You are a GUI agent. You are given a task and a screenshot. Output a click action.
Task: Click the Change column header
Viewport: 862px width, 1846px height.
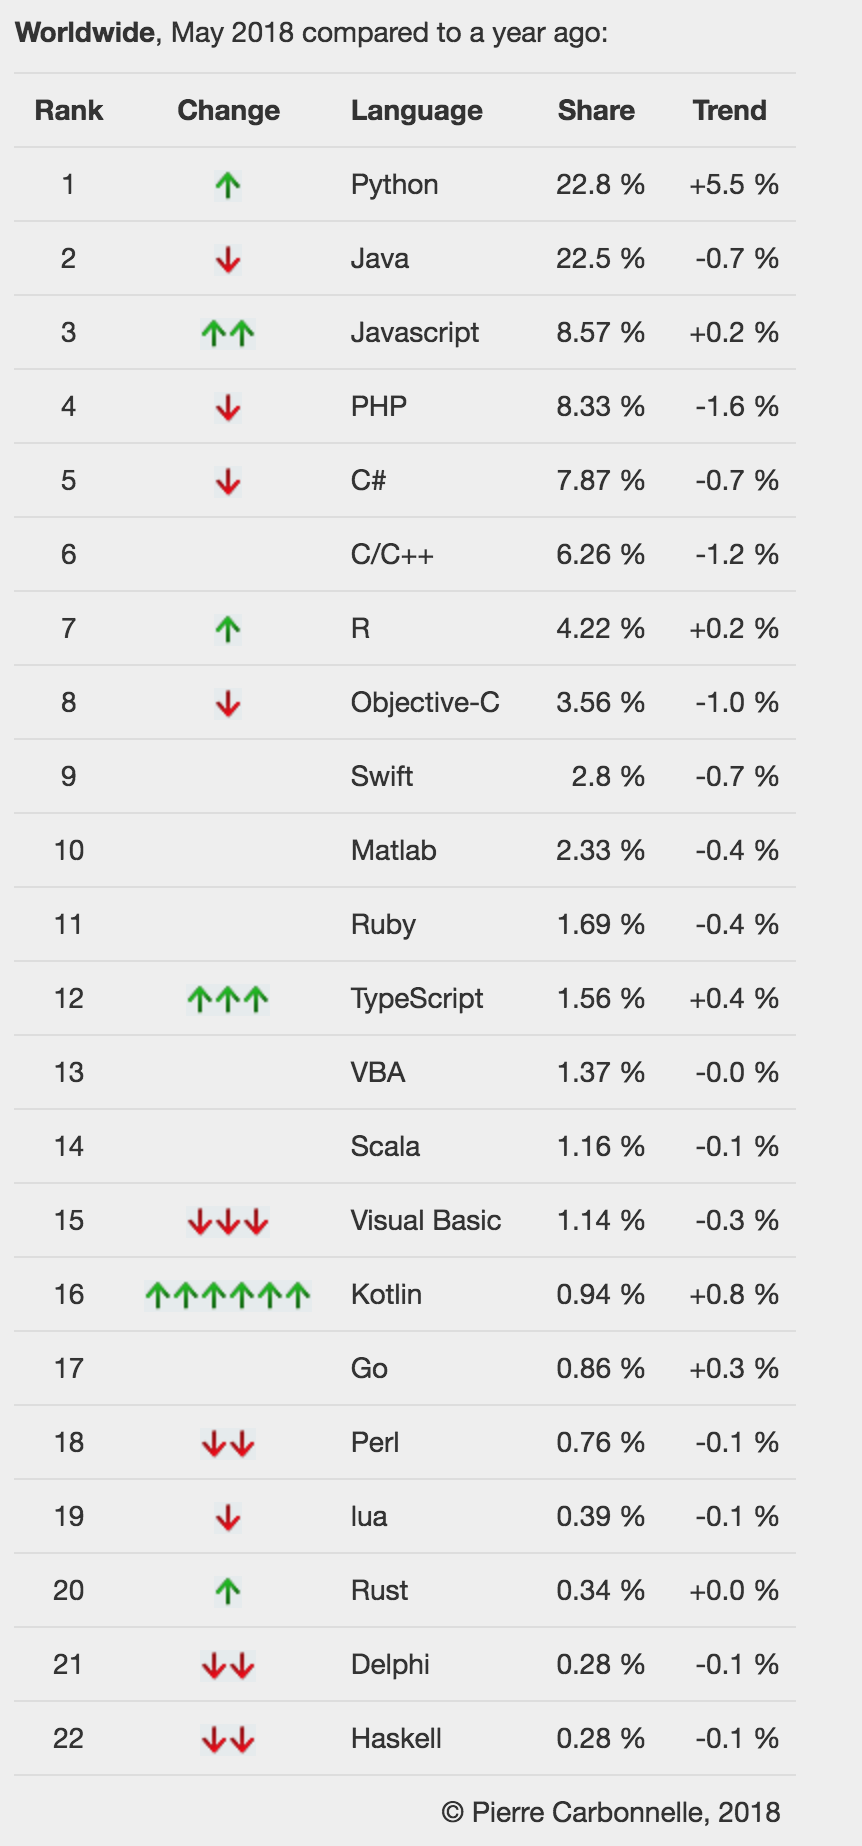click(x=228, y=111)
